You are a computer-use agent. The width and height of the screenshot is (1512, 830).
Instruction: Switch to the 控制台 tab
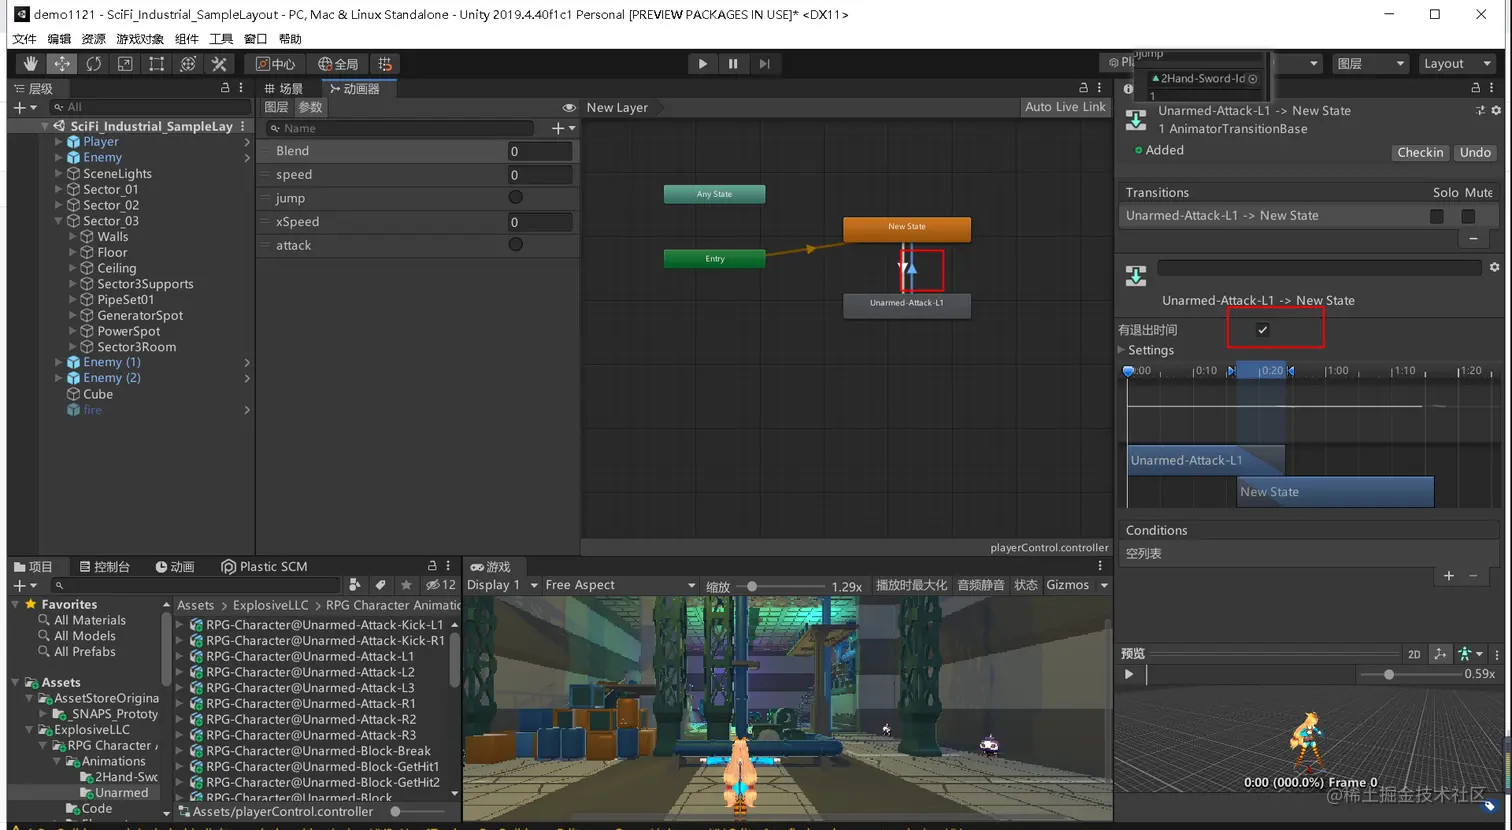click(105, 567)
